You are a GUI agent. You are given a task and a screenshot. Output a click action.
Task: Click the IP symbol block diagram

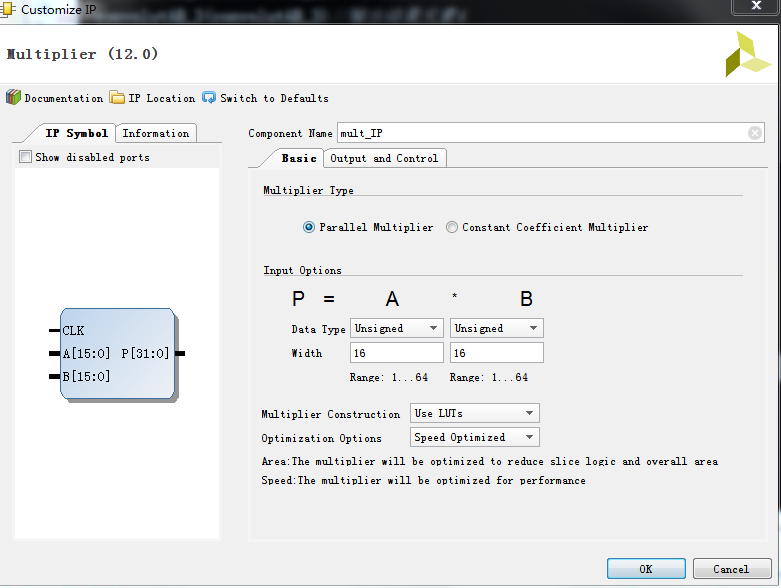(x=118, y=353)
